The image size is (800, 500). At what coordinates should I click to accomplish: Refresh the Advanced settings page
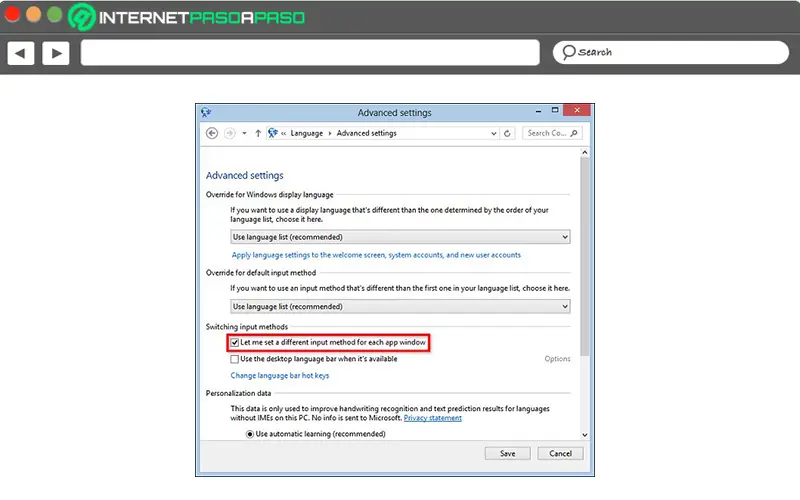507,133
